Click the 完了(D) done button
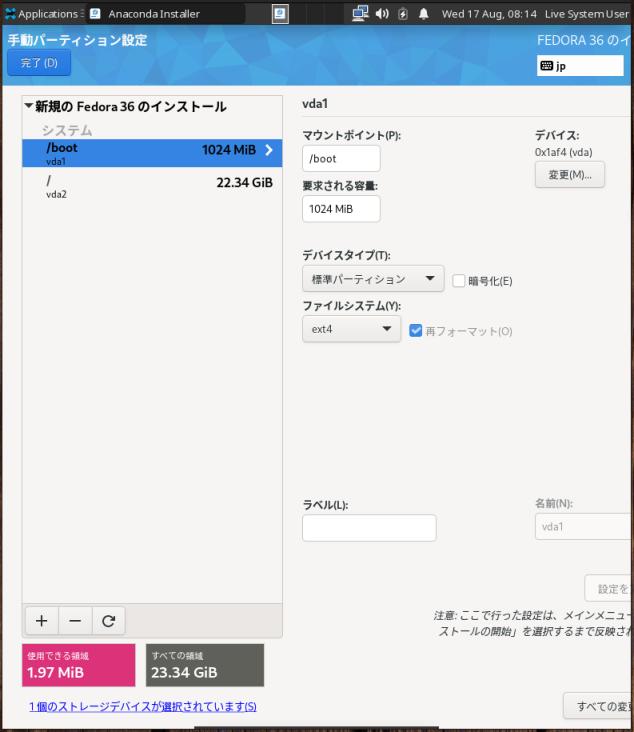The height and width of the screenshot is (732, 634). click(39, 63)
